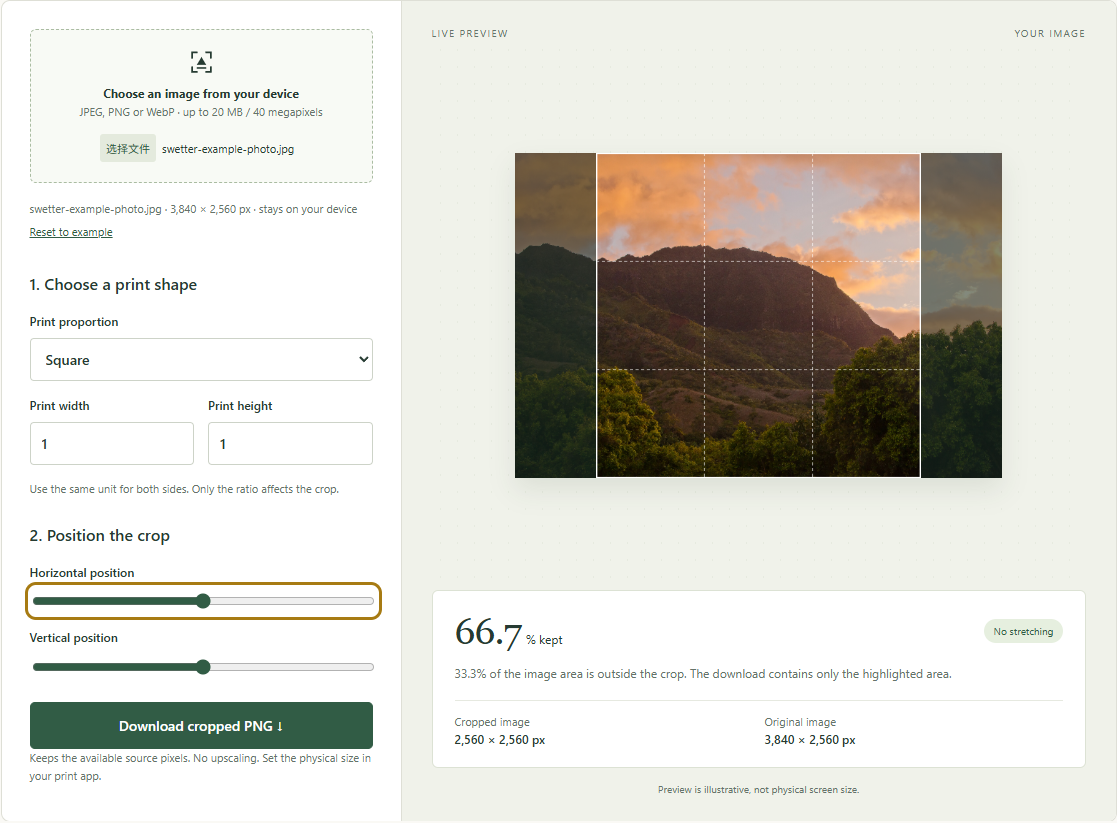Click the Print width input field
1117x823 pixels.
click(x=112, y=444)
